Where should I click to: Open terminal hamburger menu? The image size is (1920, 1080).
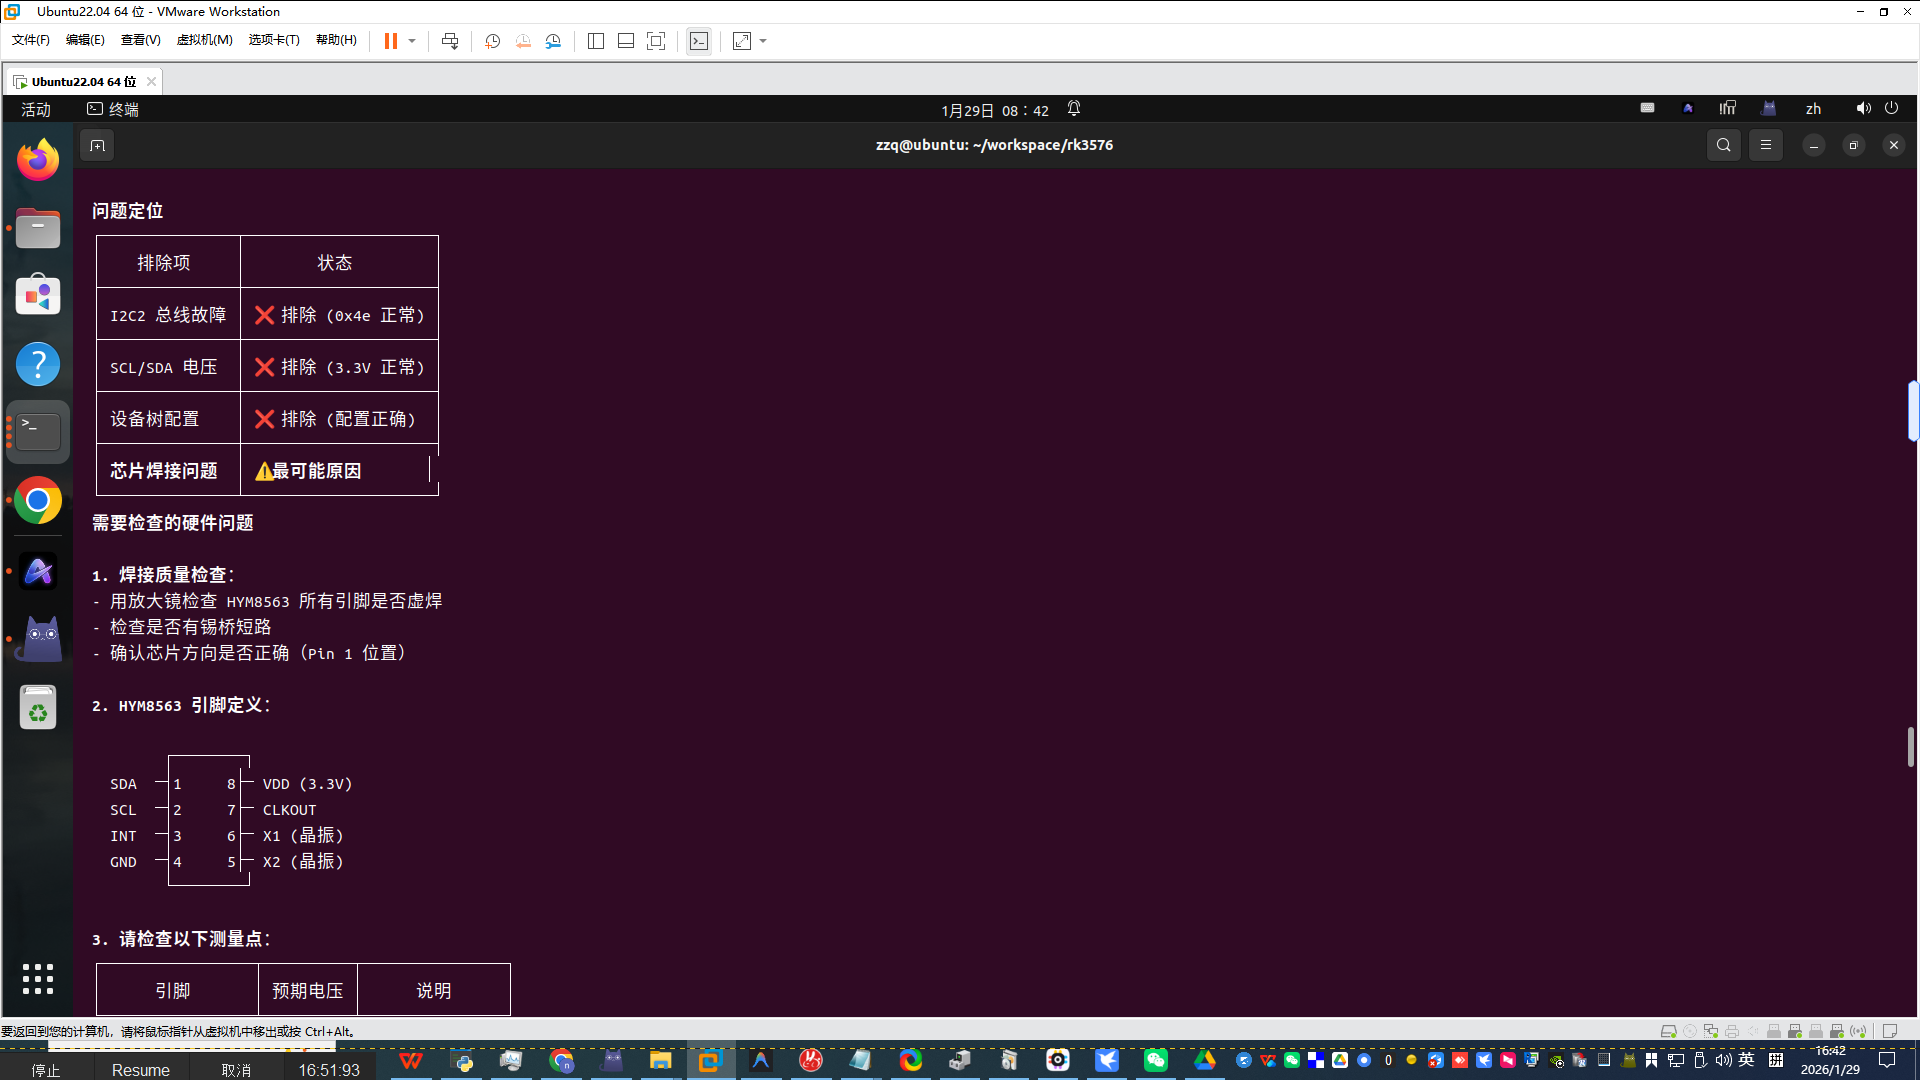click(1766, 145)
